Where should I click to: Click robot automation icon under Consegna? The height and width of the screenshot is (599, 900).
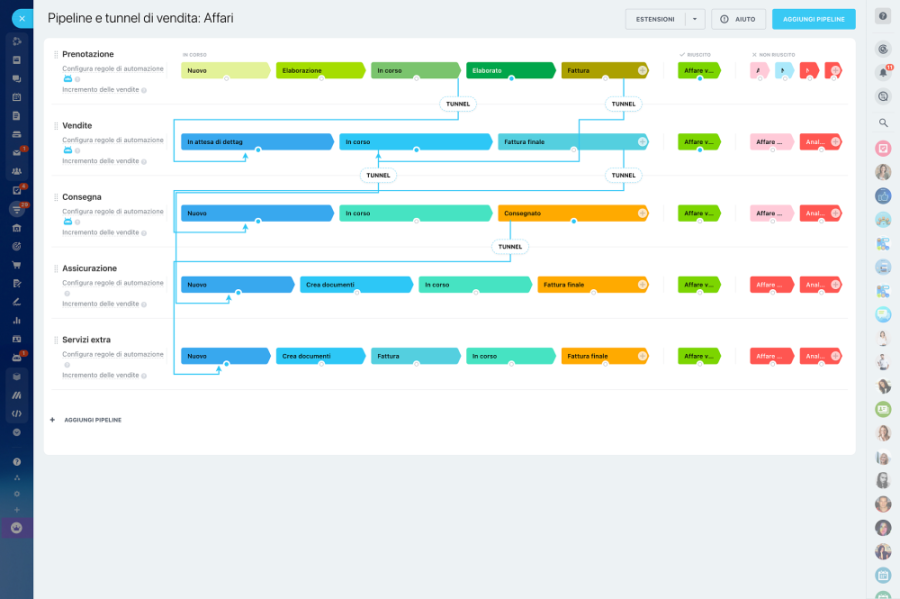coord(68,221)
